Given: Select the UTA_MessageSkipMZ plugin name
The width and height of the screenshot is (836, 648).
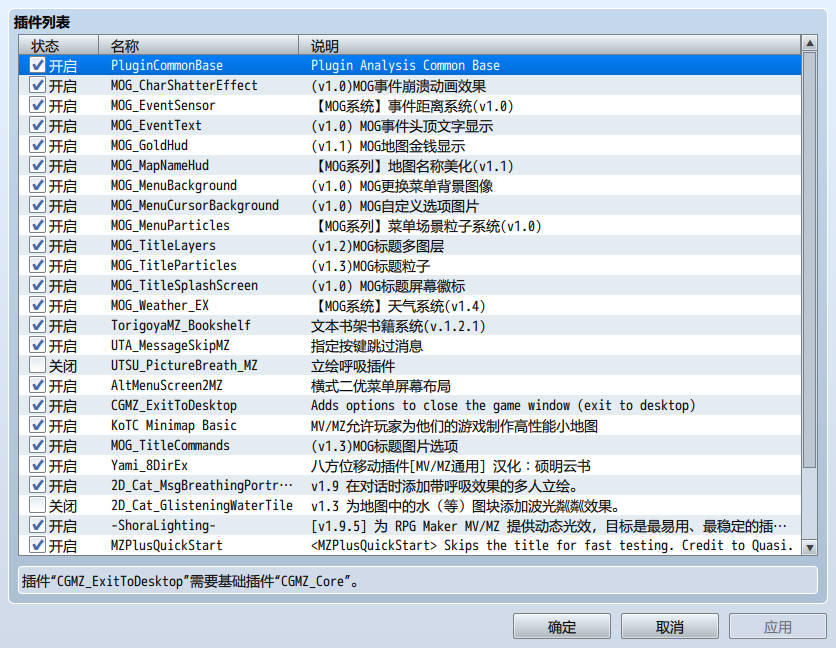Looking at the screenshot, I should point(170,345).
